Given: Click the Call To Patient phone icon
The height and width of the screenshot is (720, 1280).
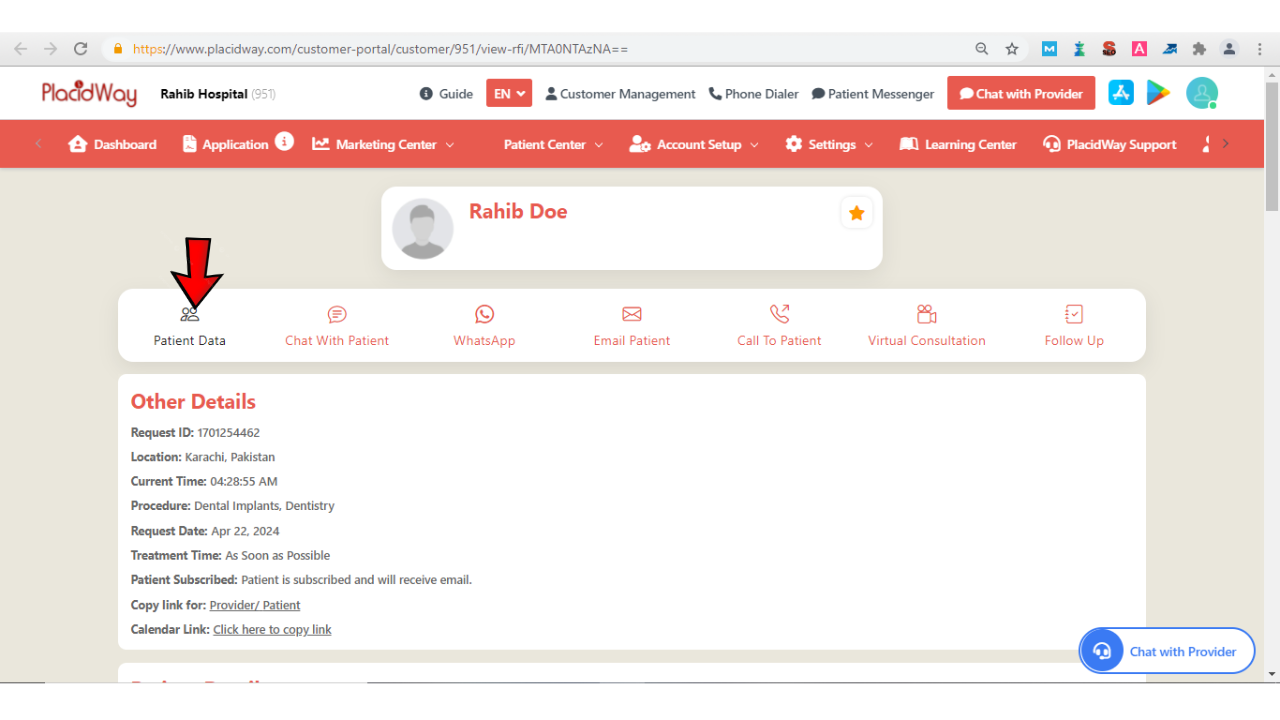Looking at the screenshot, I should (779, 315).
